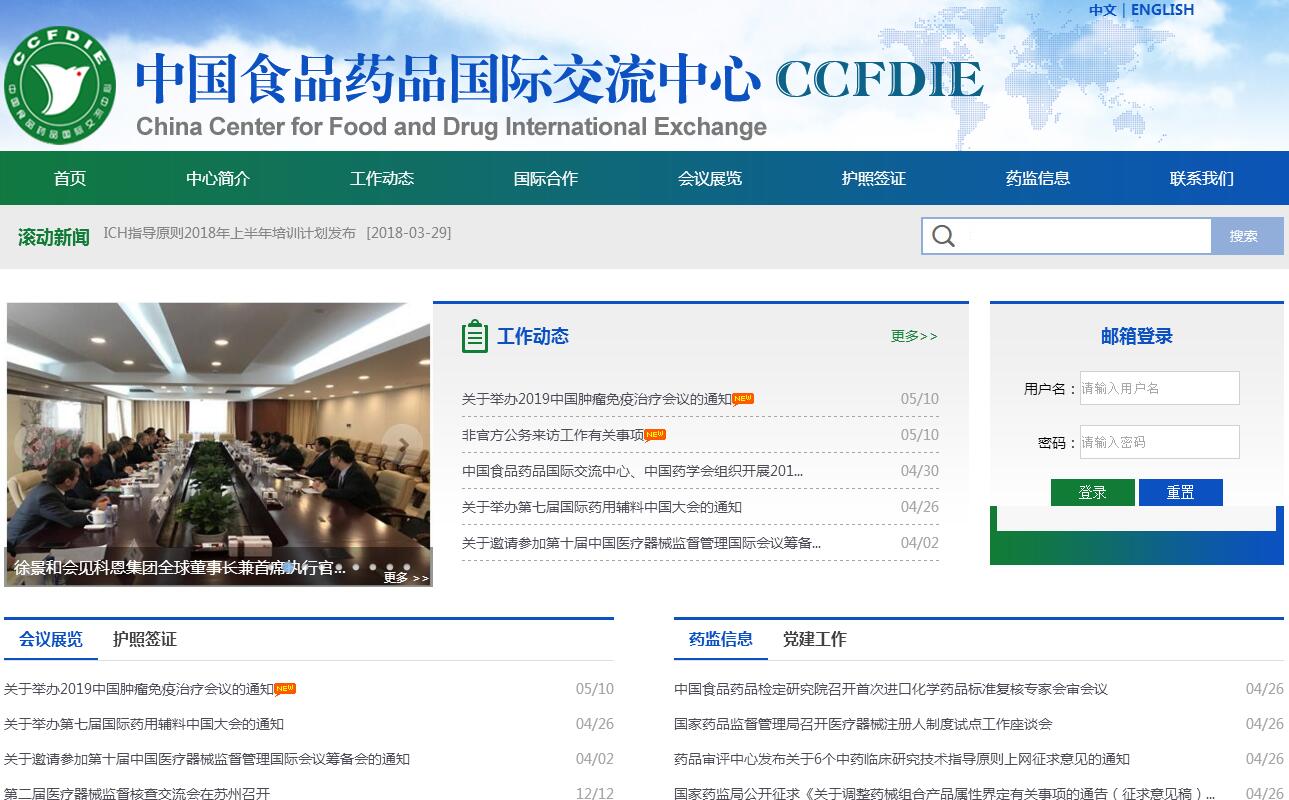This screenshot has width=1289, height=800.
Task: Go to 药监信息 in the top navigation bar
Action: (x=1037, y=178)
